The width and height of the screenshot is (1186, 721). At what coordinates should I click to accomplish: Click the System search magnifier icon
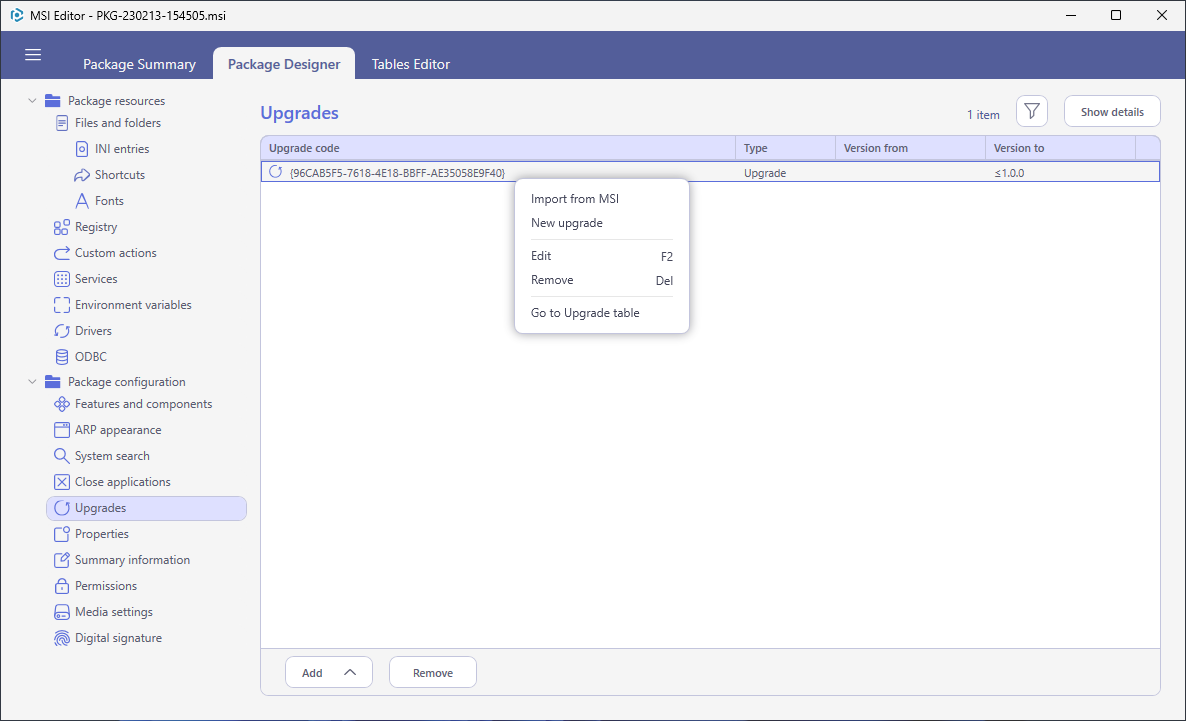pyautogui.click(x=62, y=455)
